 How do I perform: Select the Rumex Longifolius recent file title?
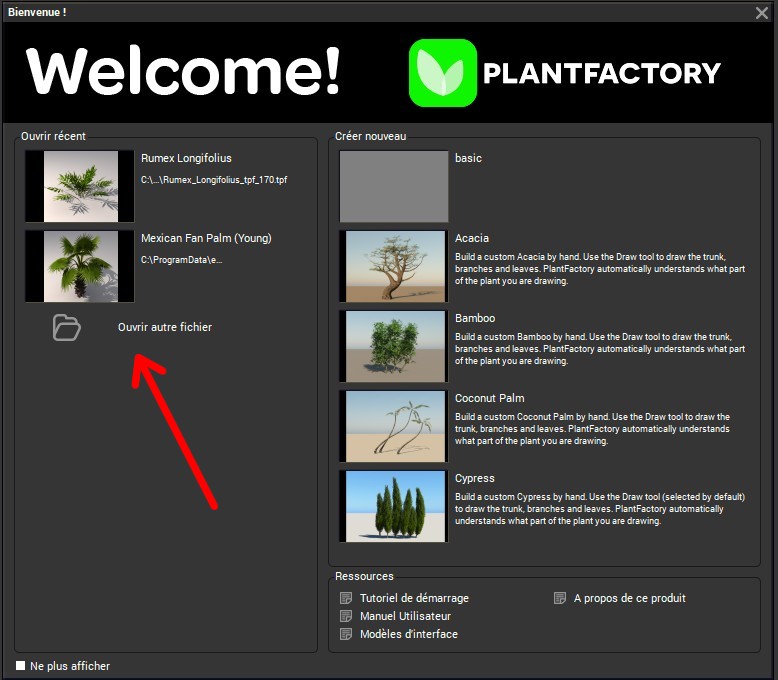(186, 158)
